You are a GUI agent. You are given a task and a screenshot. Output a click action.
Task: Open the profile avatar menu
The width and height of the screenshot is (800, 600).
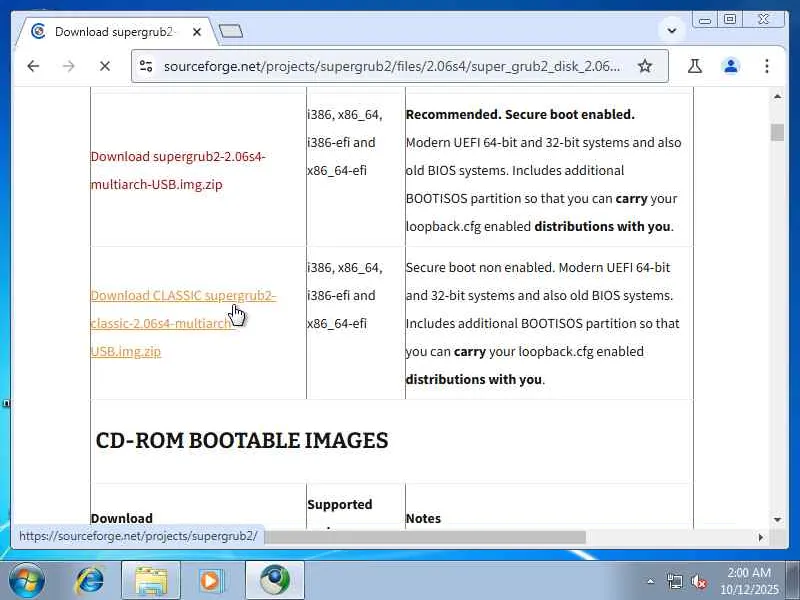tap(731, 66)
